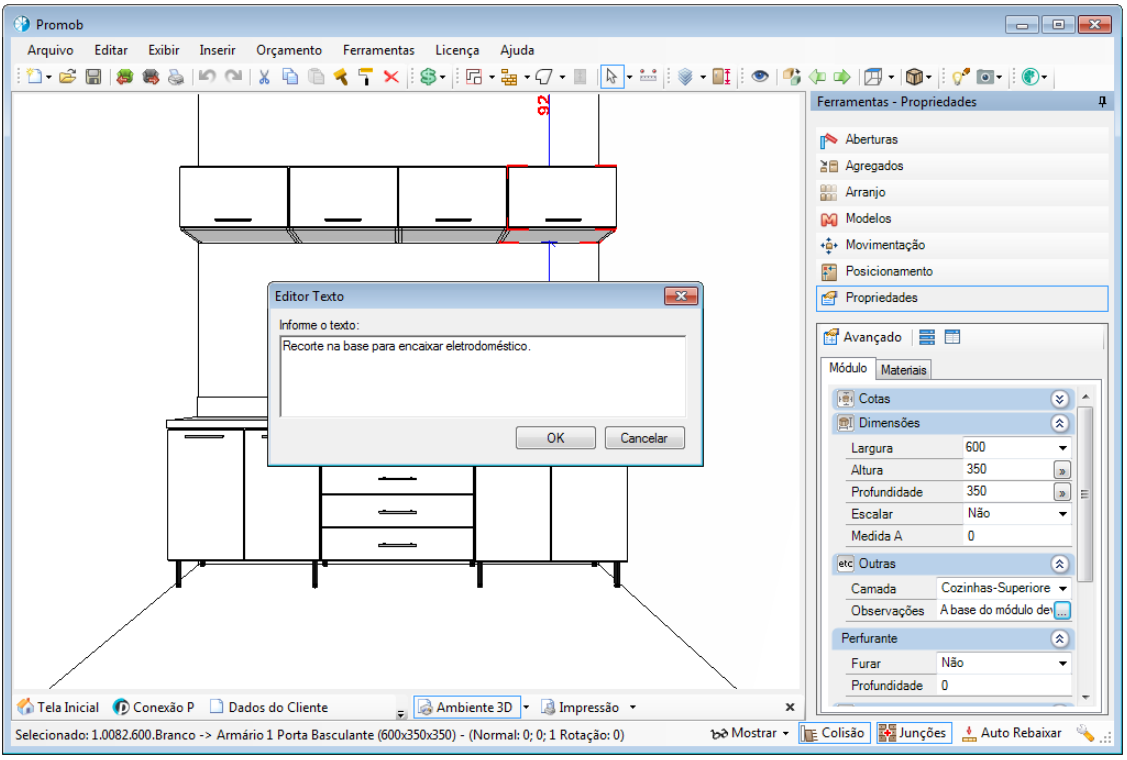Switch to the Materiais tab

pos(903,370)
